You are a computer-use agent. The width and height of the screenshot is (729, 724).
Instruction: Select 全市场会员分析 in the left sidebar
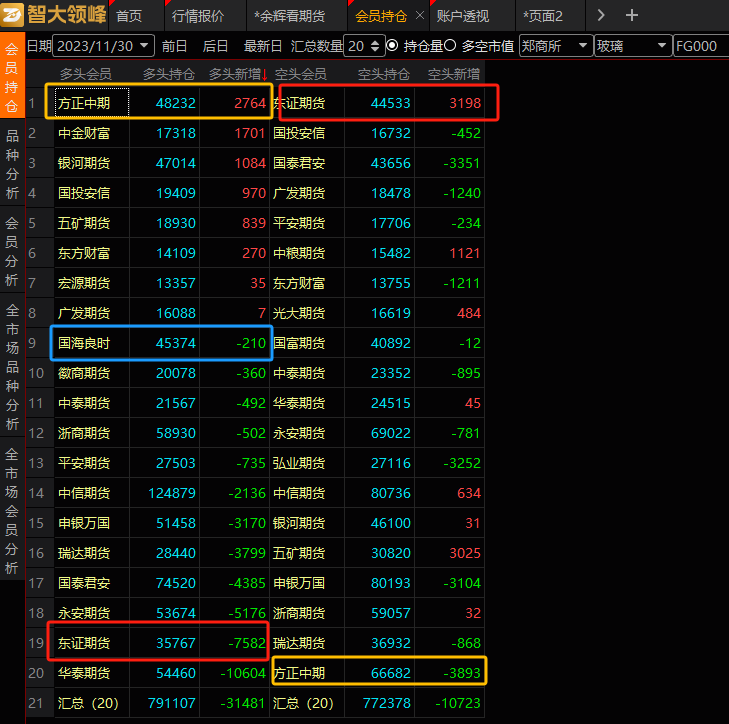(x=12, y=511)
